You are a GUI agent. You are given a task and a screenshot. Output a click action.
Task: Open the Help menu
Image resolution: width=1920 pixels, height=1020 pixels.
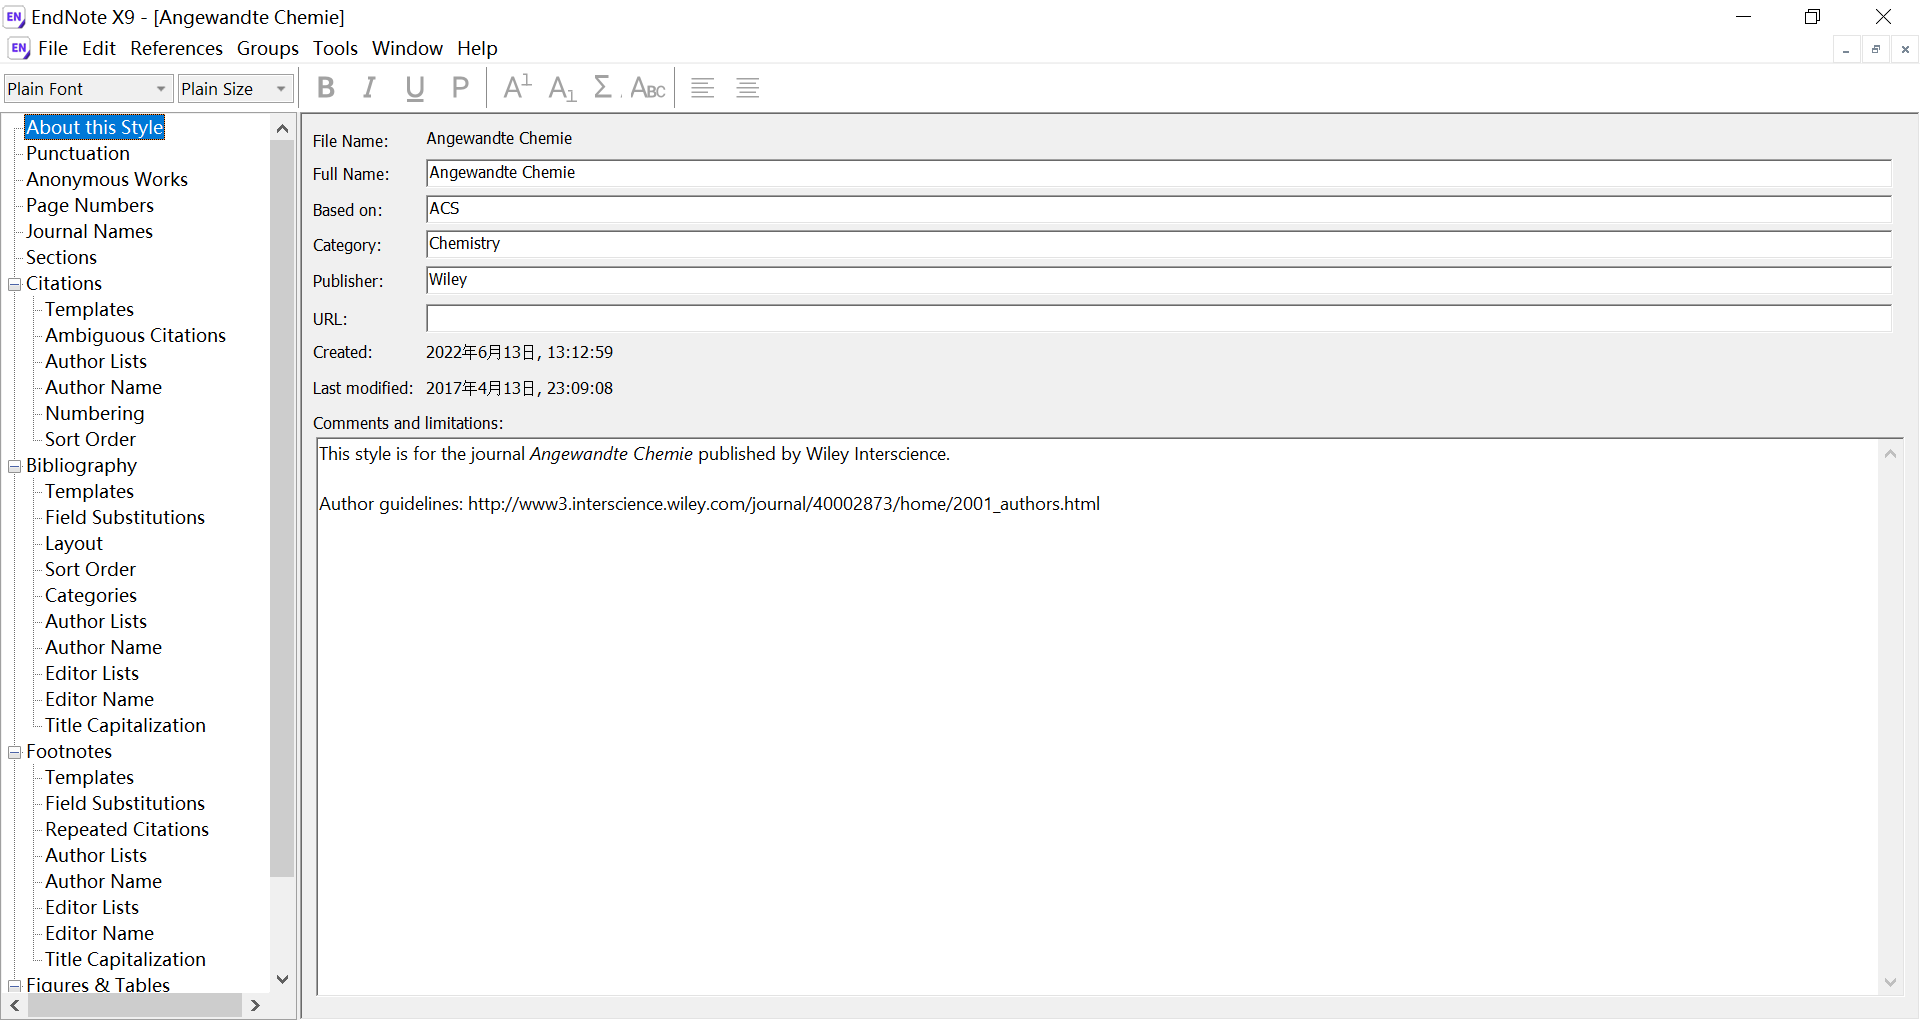click(x=477, y=48)
